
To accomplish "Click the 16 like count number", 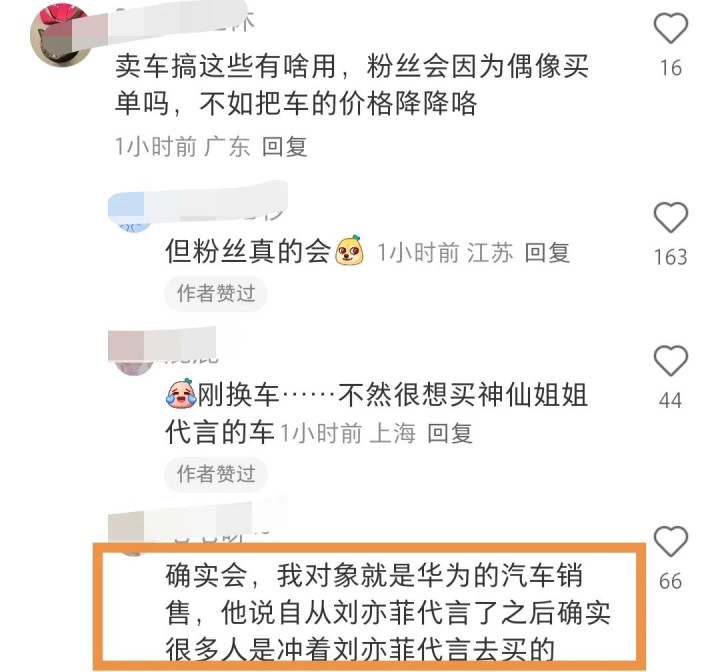I will pos(670,68).
